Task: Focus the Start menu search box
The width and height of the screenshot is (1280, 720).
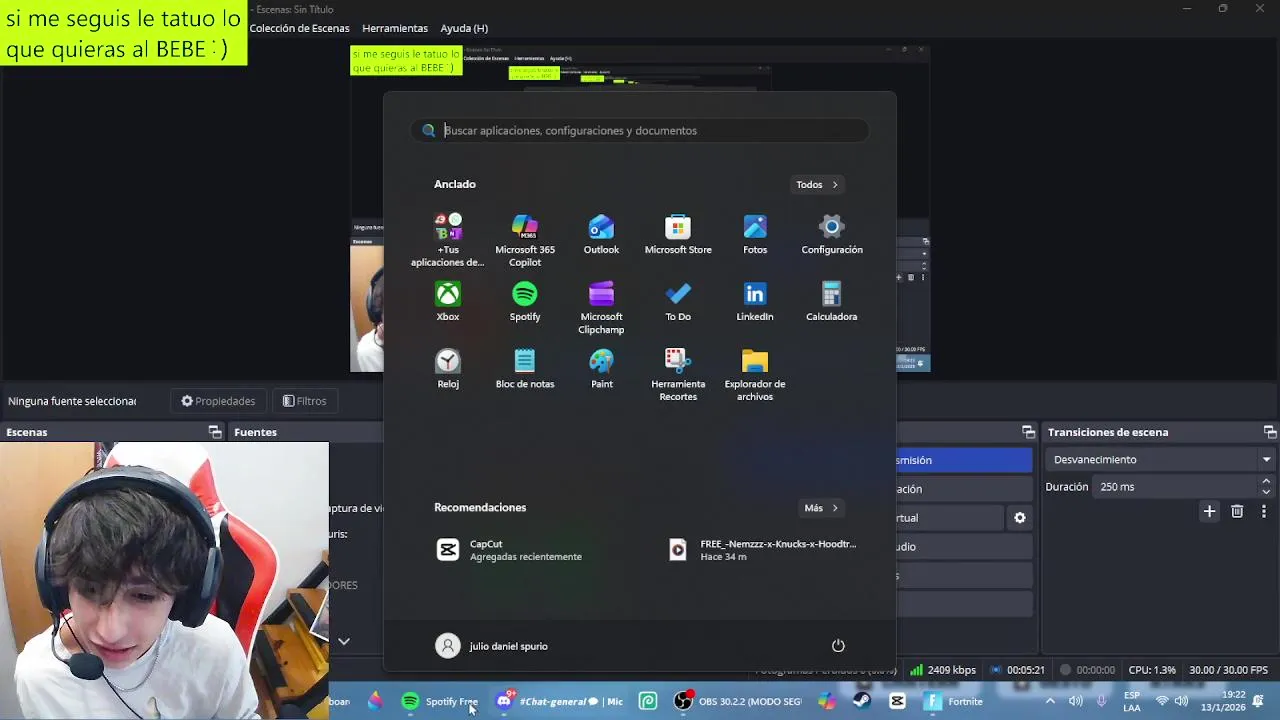Action: coord(640,130)
